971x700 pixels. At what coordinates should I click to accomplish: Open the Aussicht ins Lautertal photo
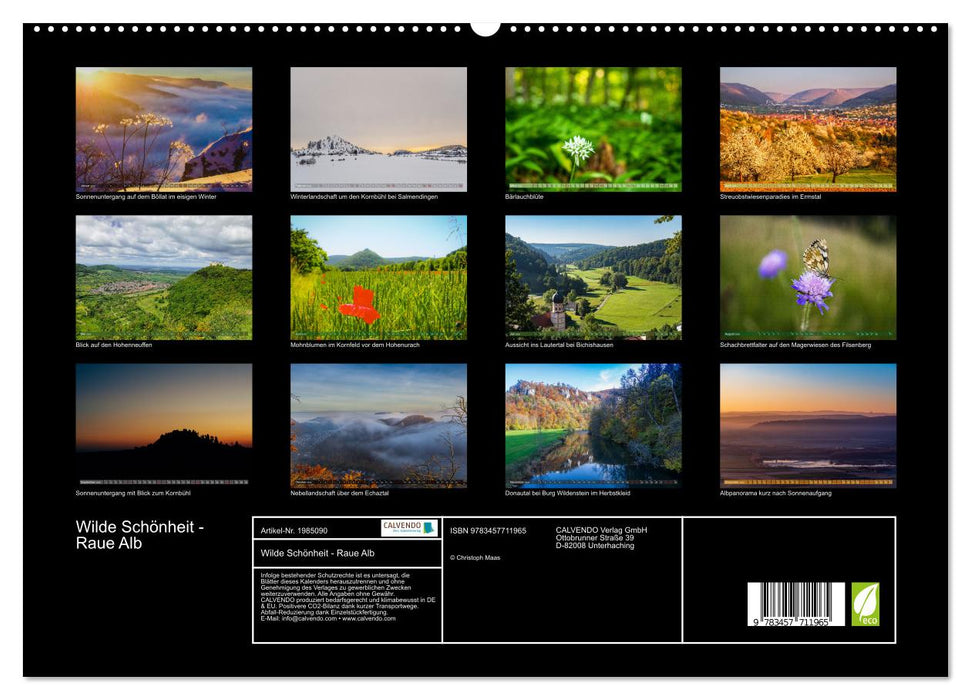[593, 277]
